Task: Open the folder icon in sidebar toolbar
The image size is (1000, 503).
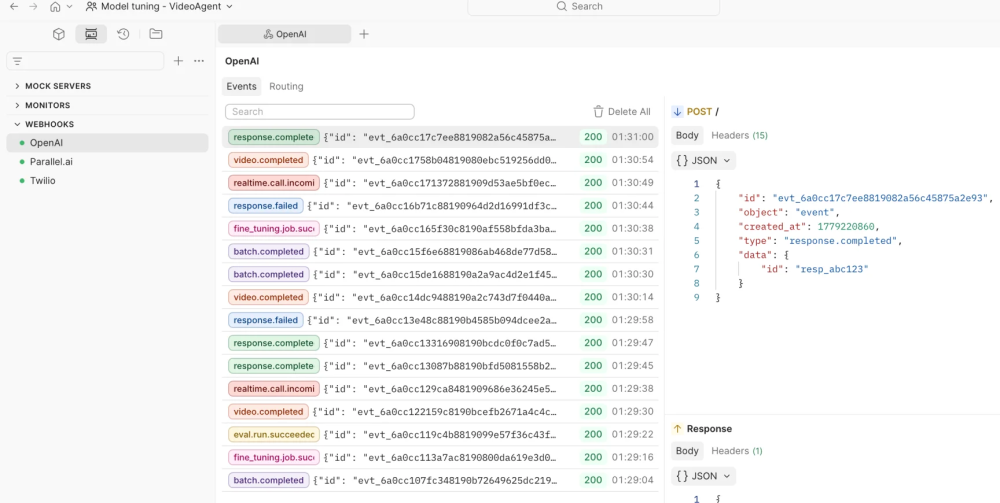Action: (156, 34)
